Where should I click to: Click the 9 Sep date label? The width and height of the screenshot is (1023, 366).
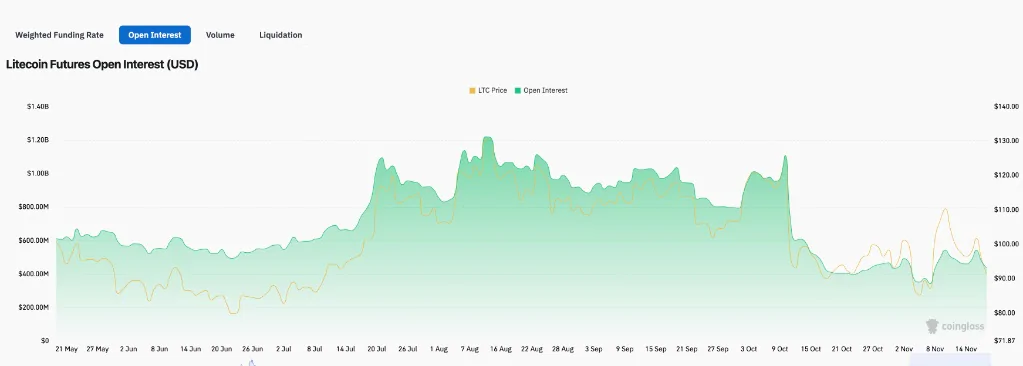coord(624,349)
